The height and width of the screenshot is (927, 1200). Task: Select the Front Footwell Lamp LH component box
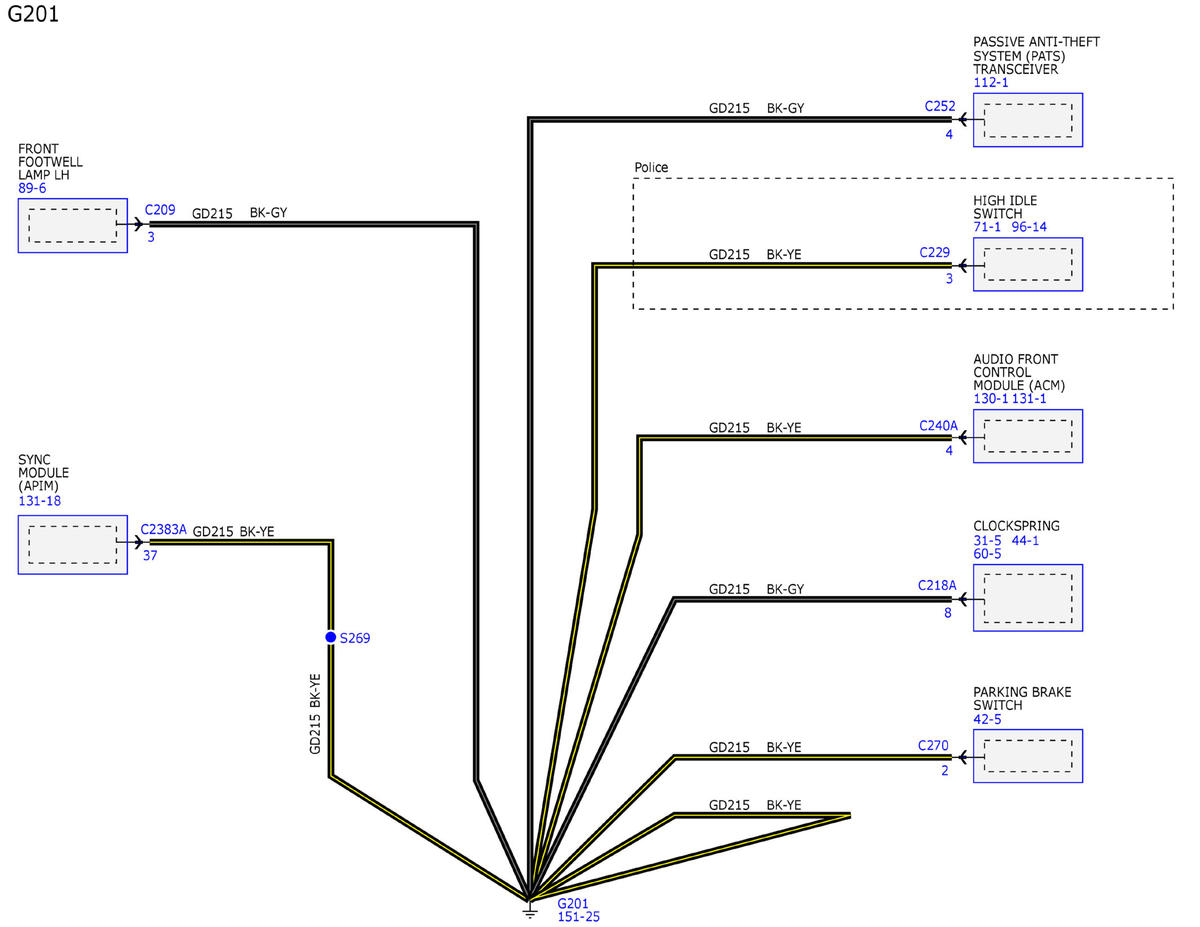[x=72, y=225]
